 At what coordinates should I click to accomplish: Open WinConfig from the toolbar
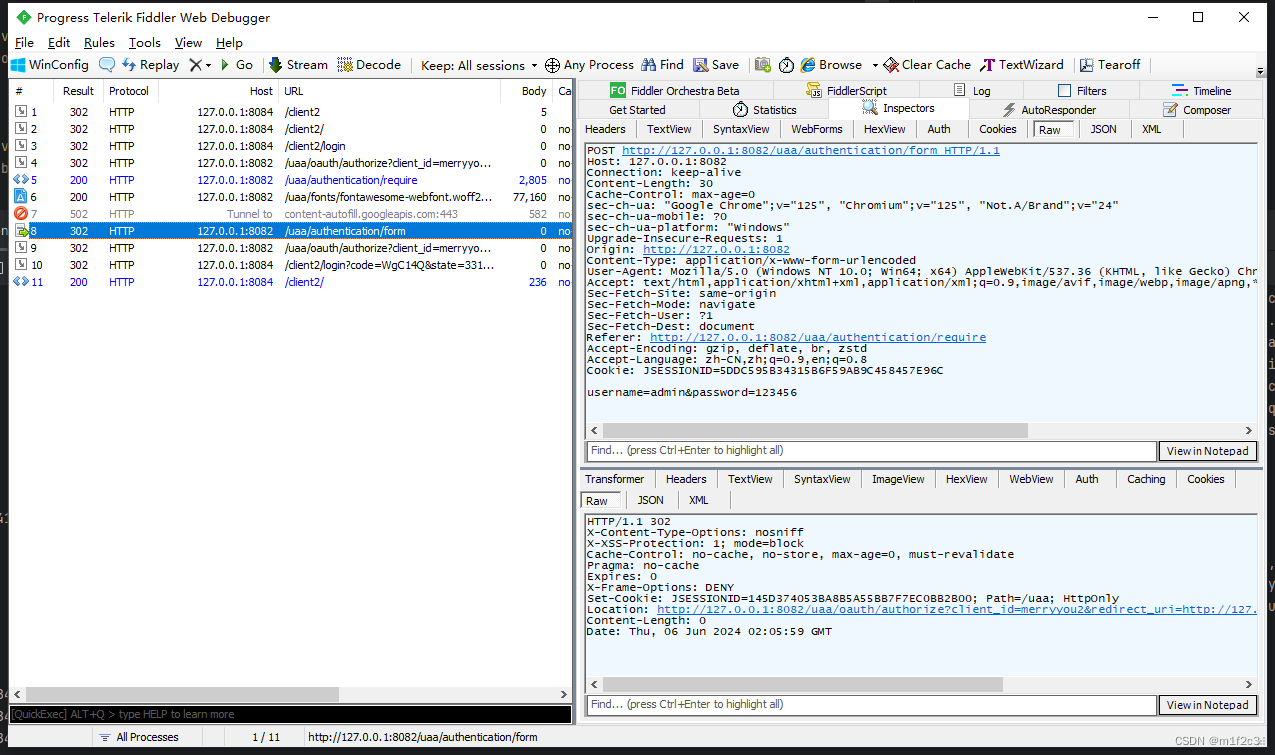(x=50, y=65)
